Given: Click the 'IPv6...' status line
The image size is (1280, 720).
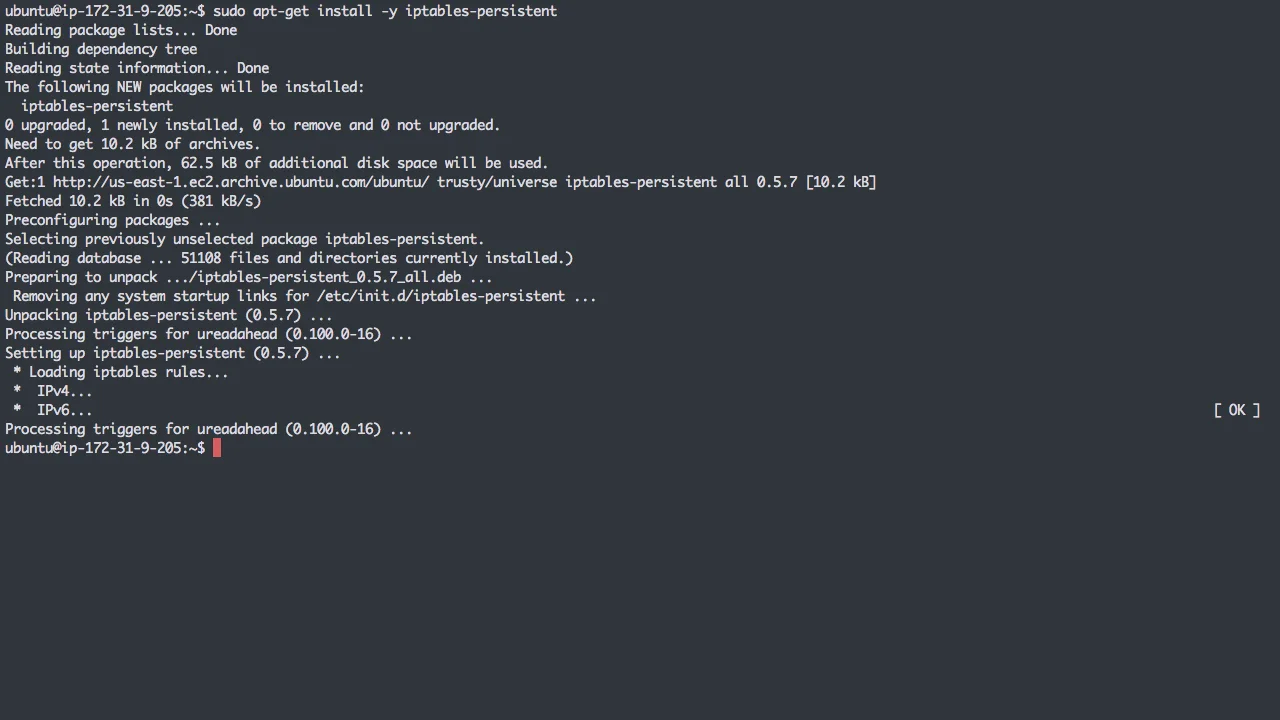Looking at the screenshot, I should point(53,410).
